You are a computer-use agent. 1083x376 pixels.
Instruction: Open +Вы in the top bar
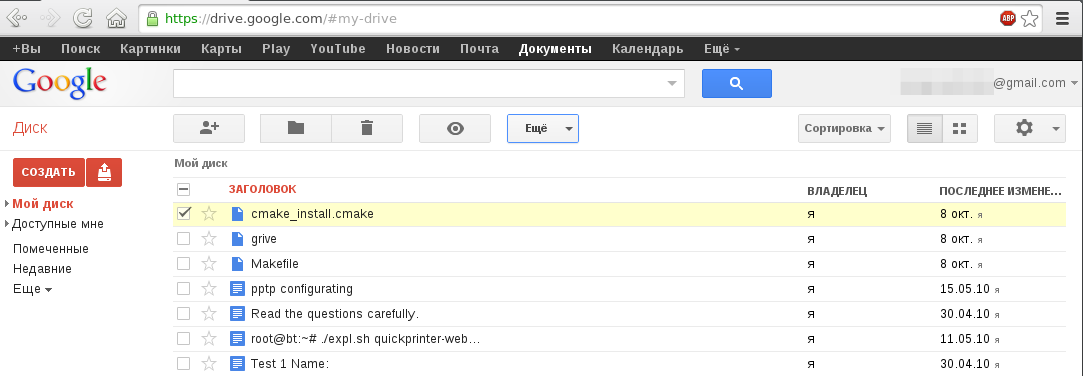point(26,49)
